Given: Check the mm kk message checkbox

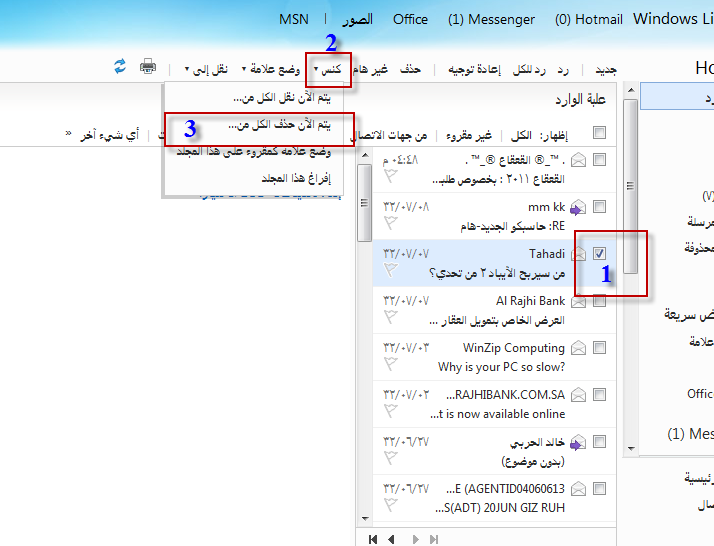Looking at the screenshot, I should (599, 206).
